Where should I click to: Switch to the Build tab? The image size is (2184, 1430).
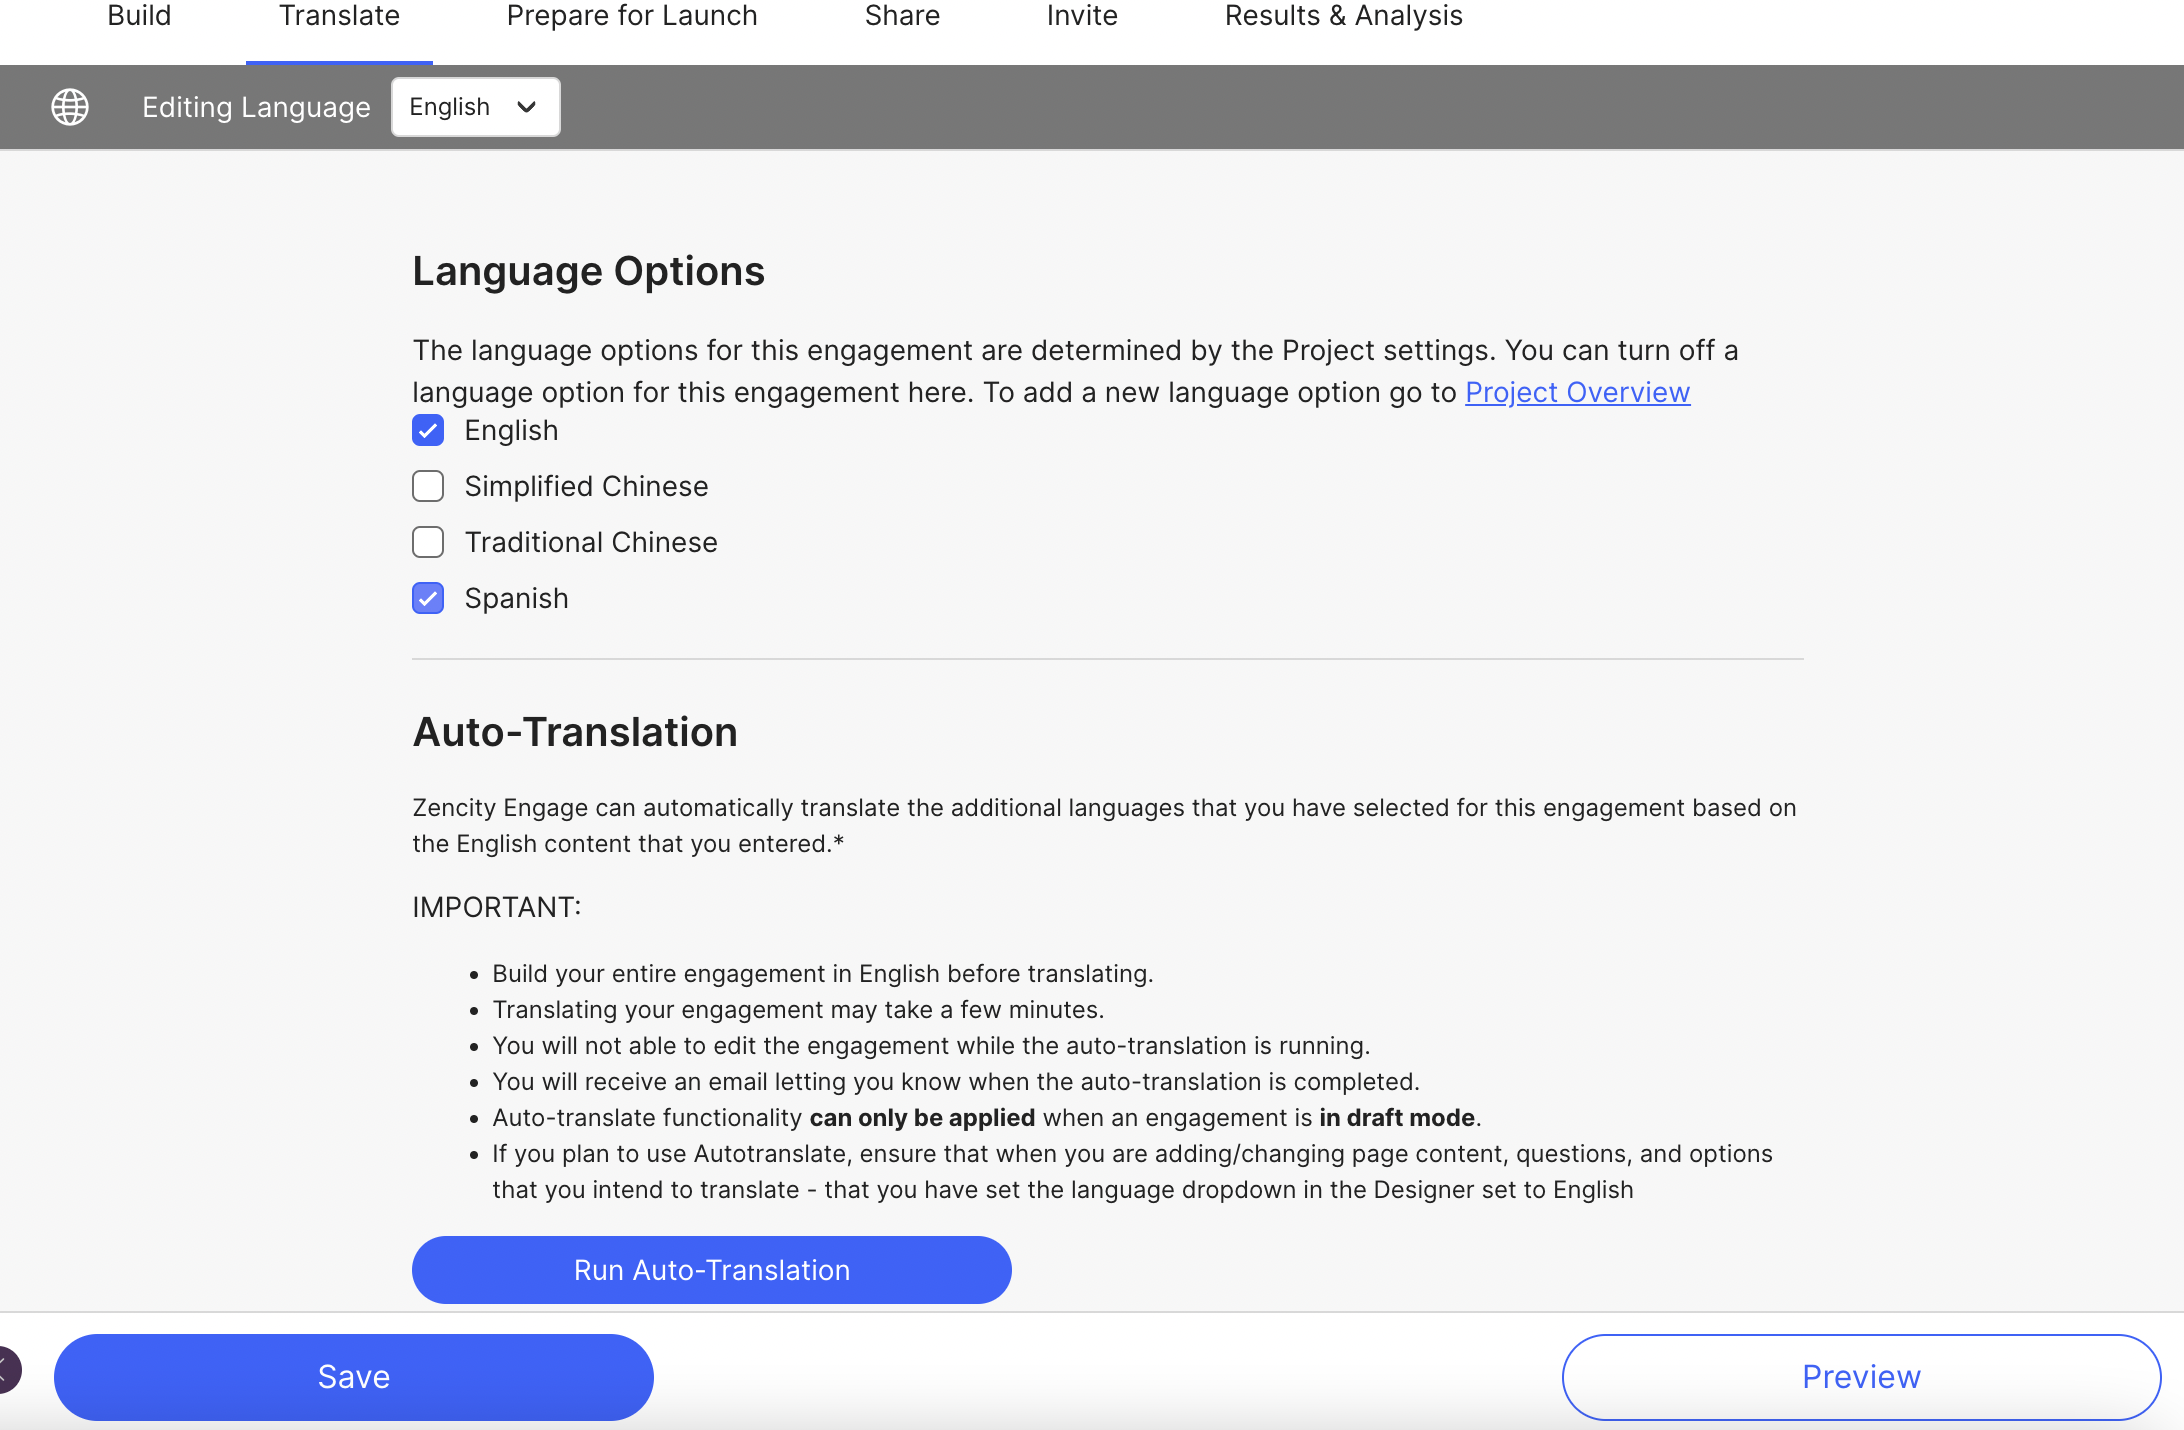pyautogui.click(x=139, y=16)
